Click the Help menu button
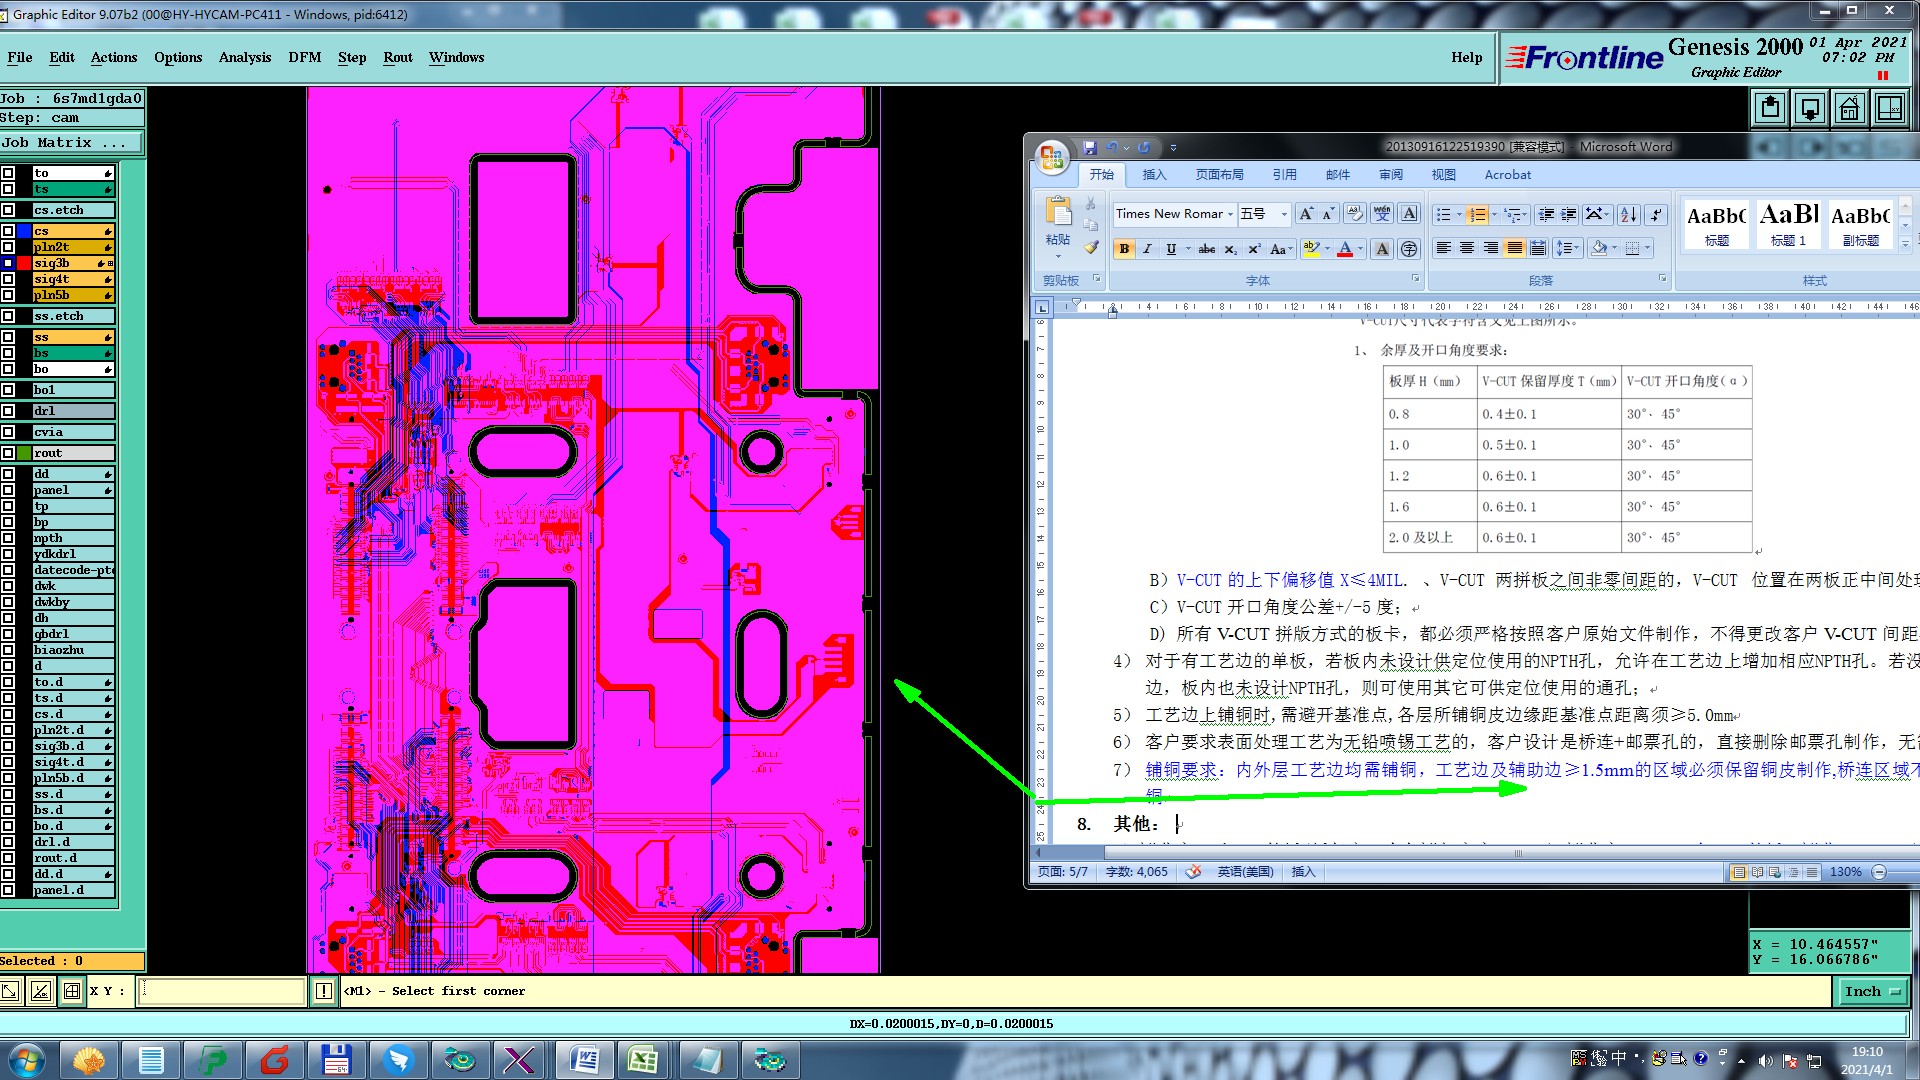This screenshot has height=1080, width=1920. 1466,57
